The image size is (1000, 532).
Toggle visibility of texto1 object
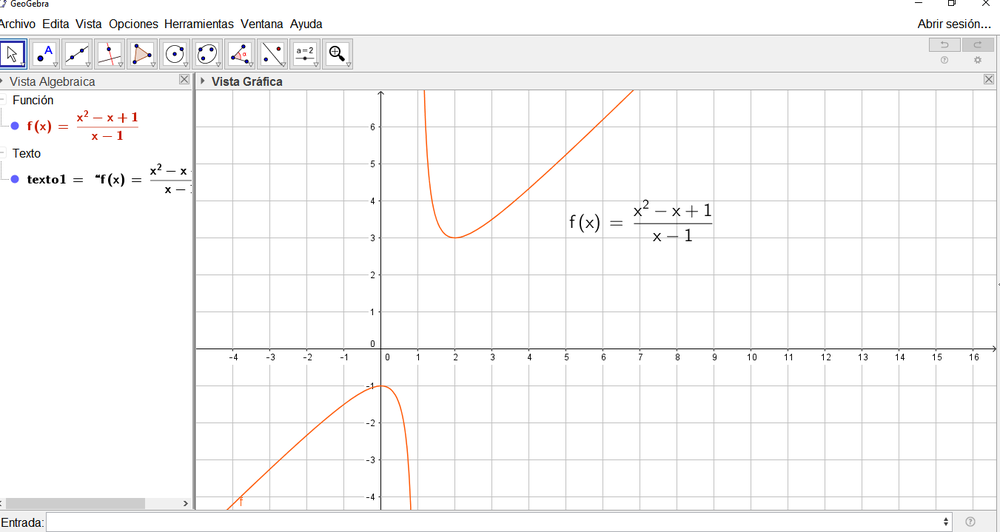(15, 179)
